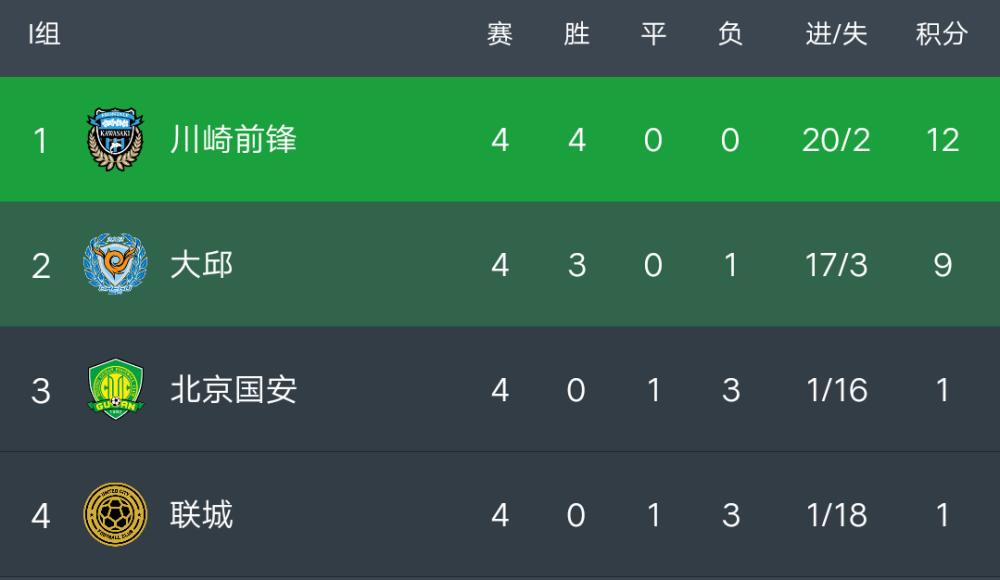Image resolution: width=1000 pixels, height=580 pixels.
Task: Click the 积分 points column header
Action: (942, 34)
